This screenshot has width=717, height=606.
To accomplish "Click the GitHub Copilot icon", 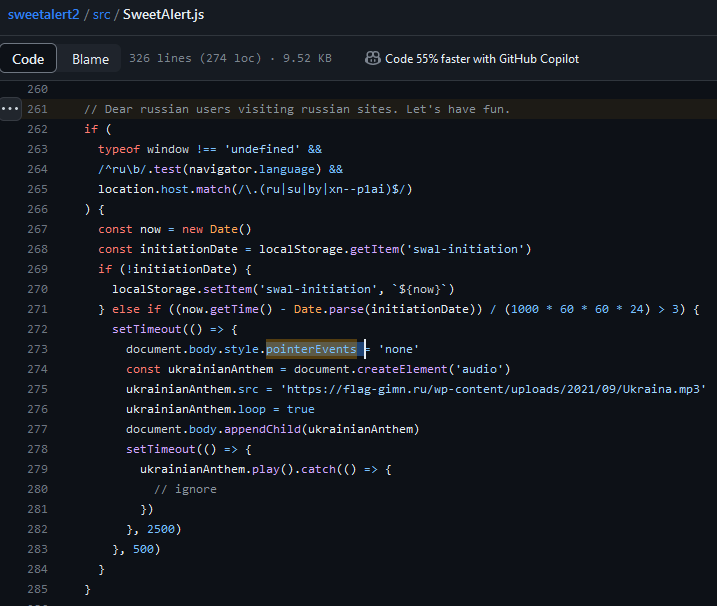I will 373,58.
